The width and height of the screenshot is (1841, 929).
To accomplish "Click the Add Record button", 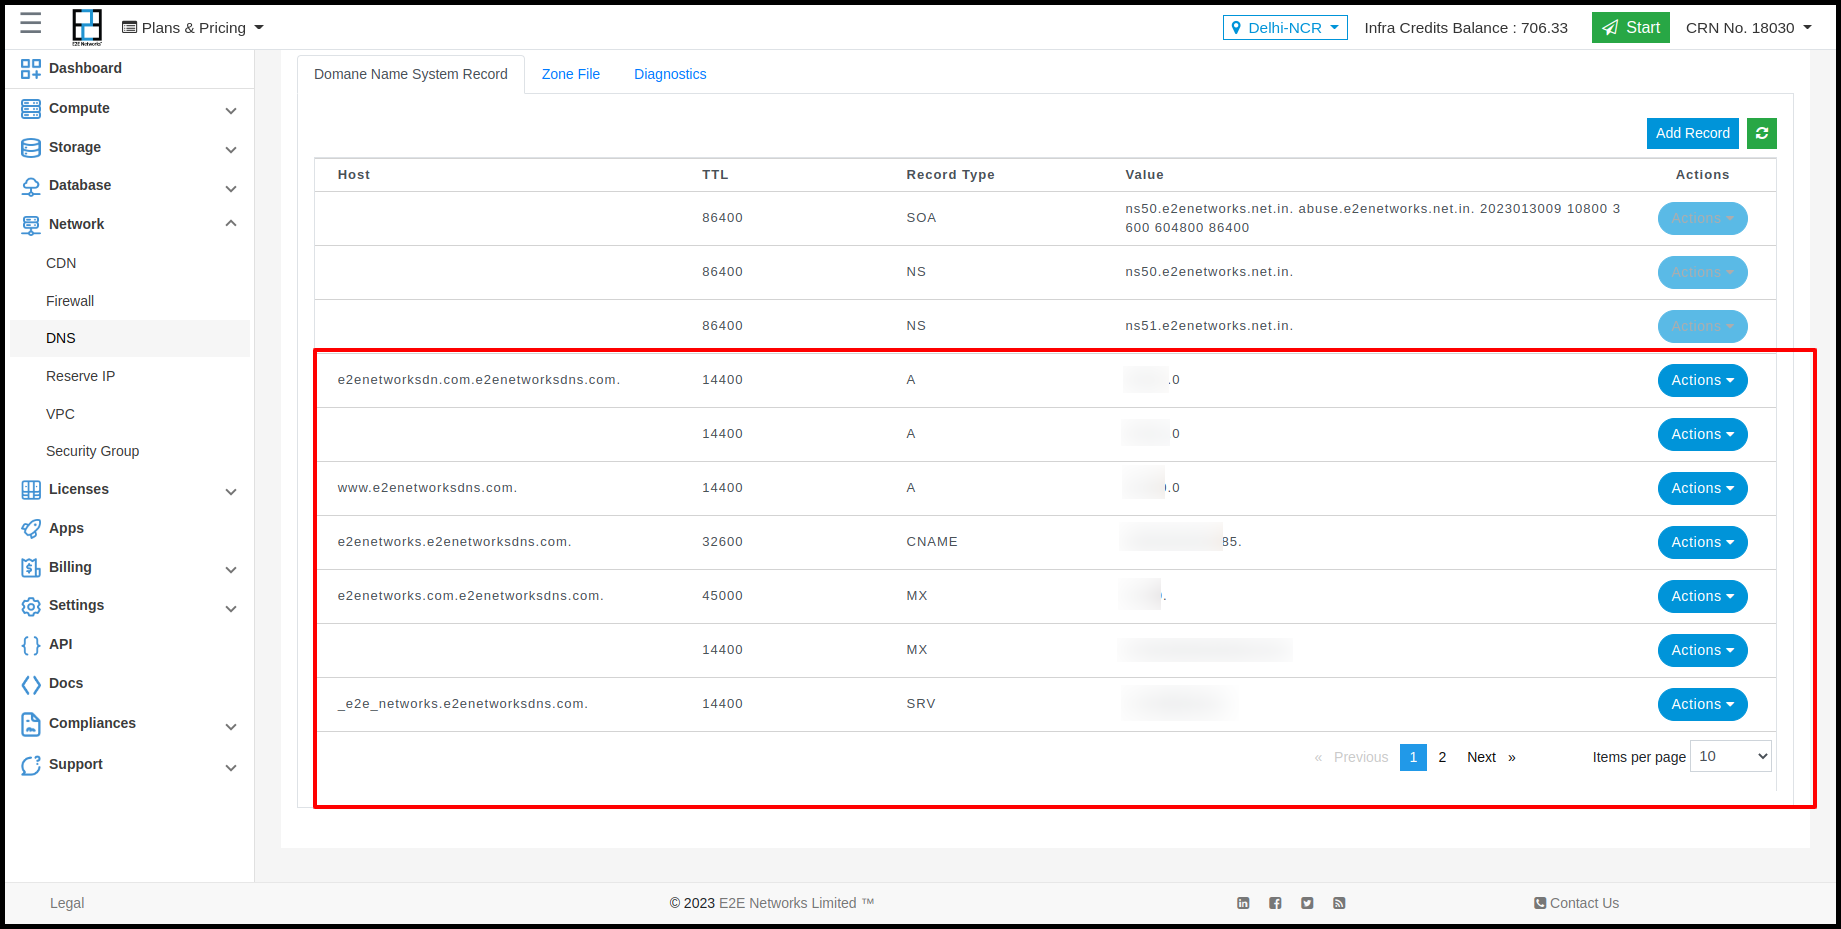I will click(x=1692, y=133).
